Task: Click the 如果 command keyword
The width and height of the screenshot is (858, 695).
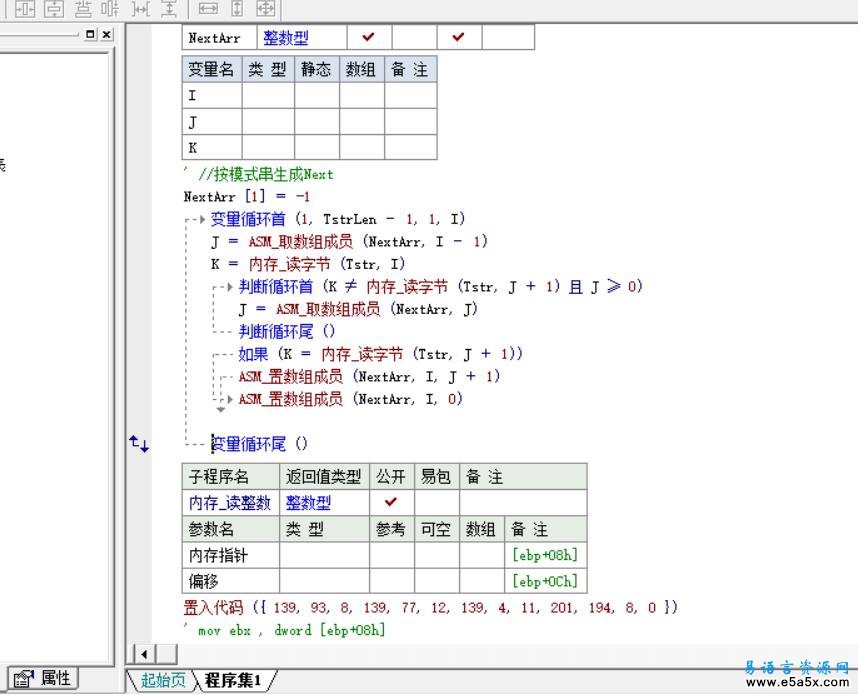Action: pos(253,354)
